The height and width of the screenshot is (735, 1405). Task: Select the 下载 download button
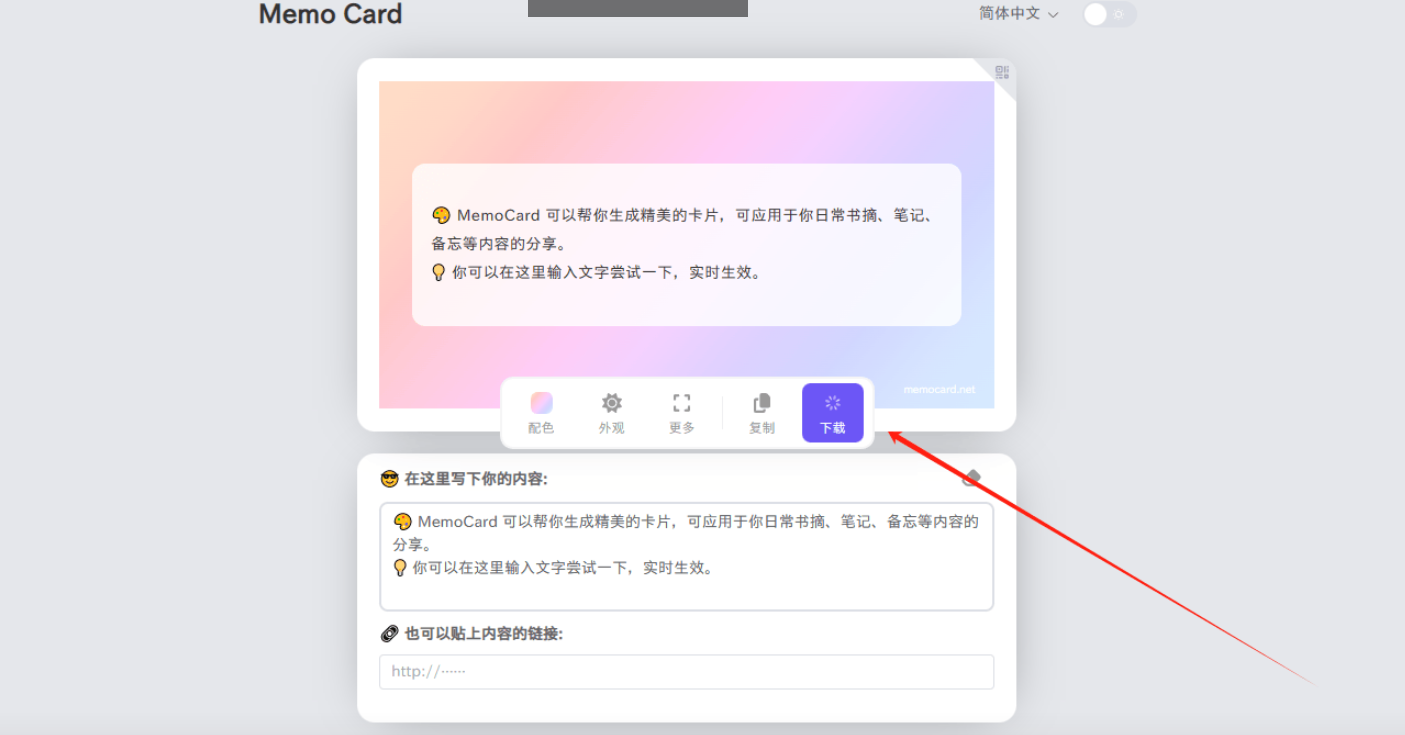832,412
